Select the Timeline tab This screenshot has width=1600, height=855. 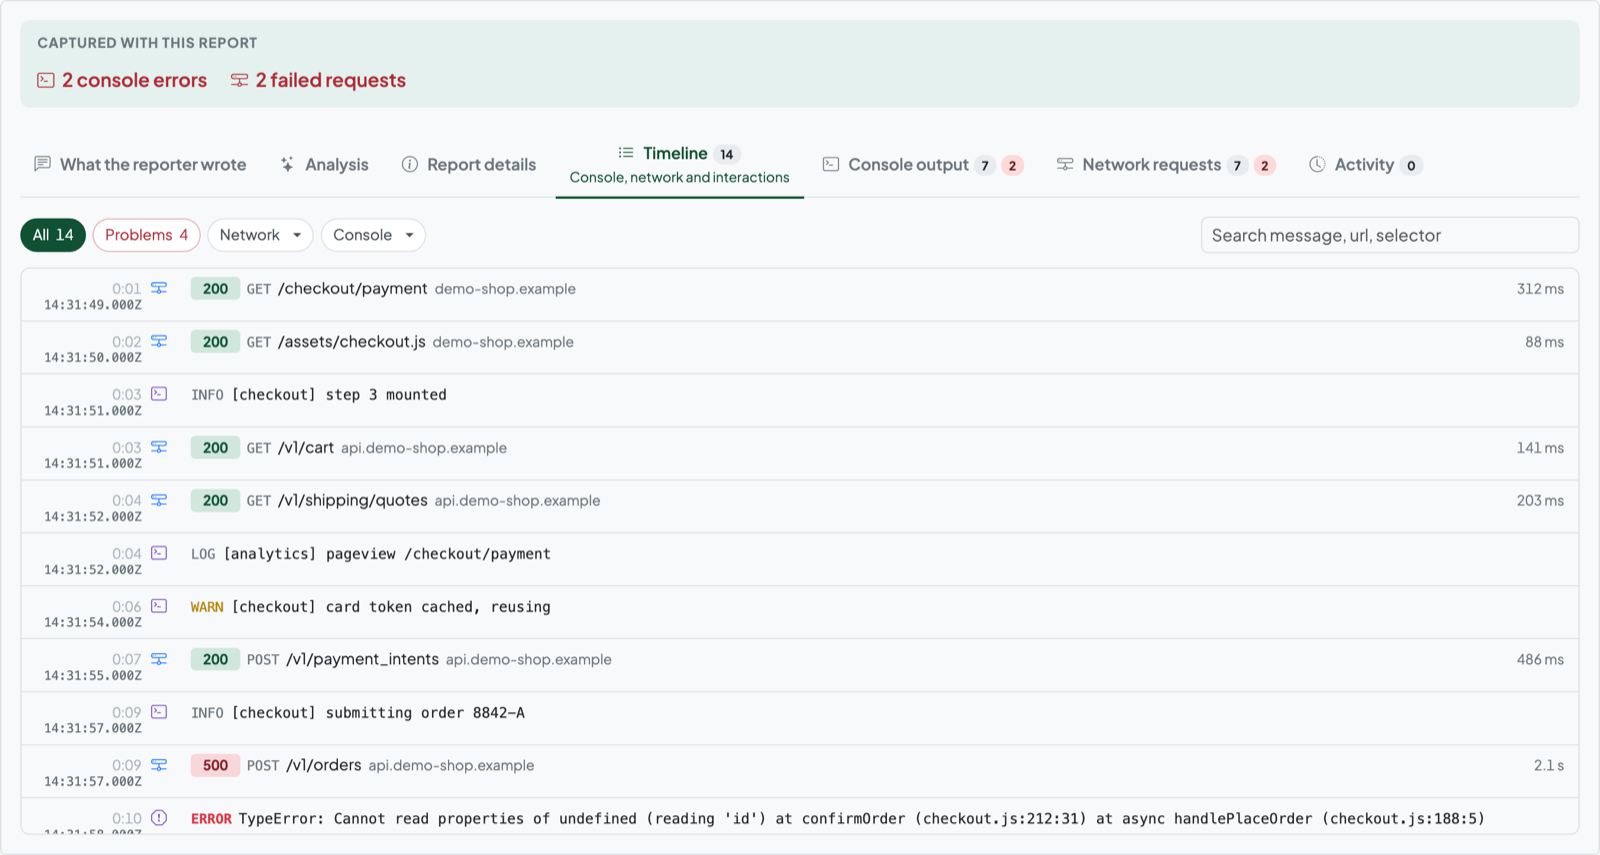pos(680,165)
